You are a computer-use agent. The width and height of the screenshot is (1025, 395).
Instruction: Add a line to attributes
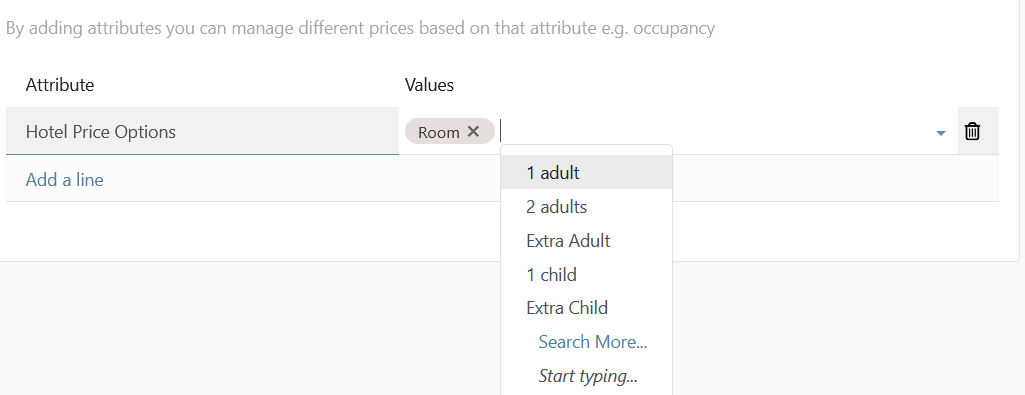[x=64, y=180]
